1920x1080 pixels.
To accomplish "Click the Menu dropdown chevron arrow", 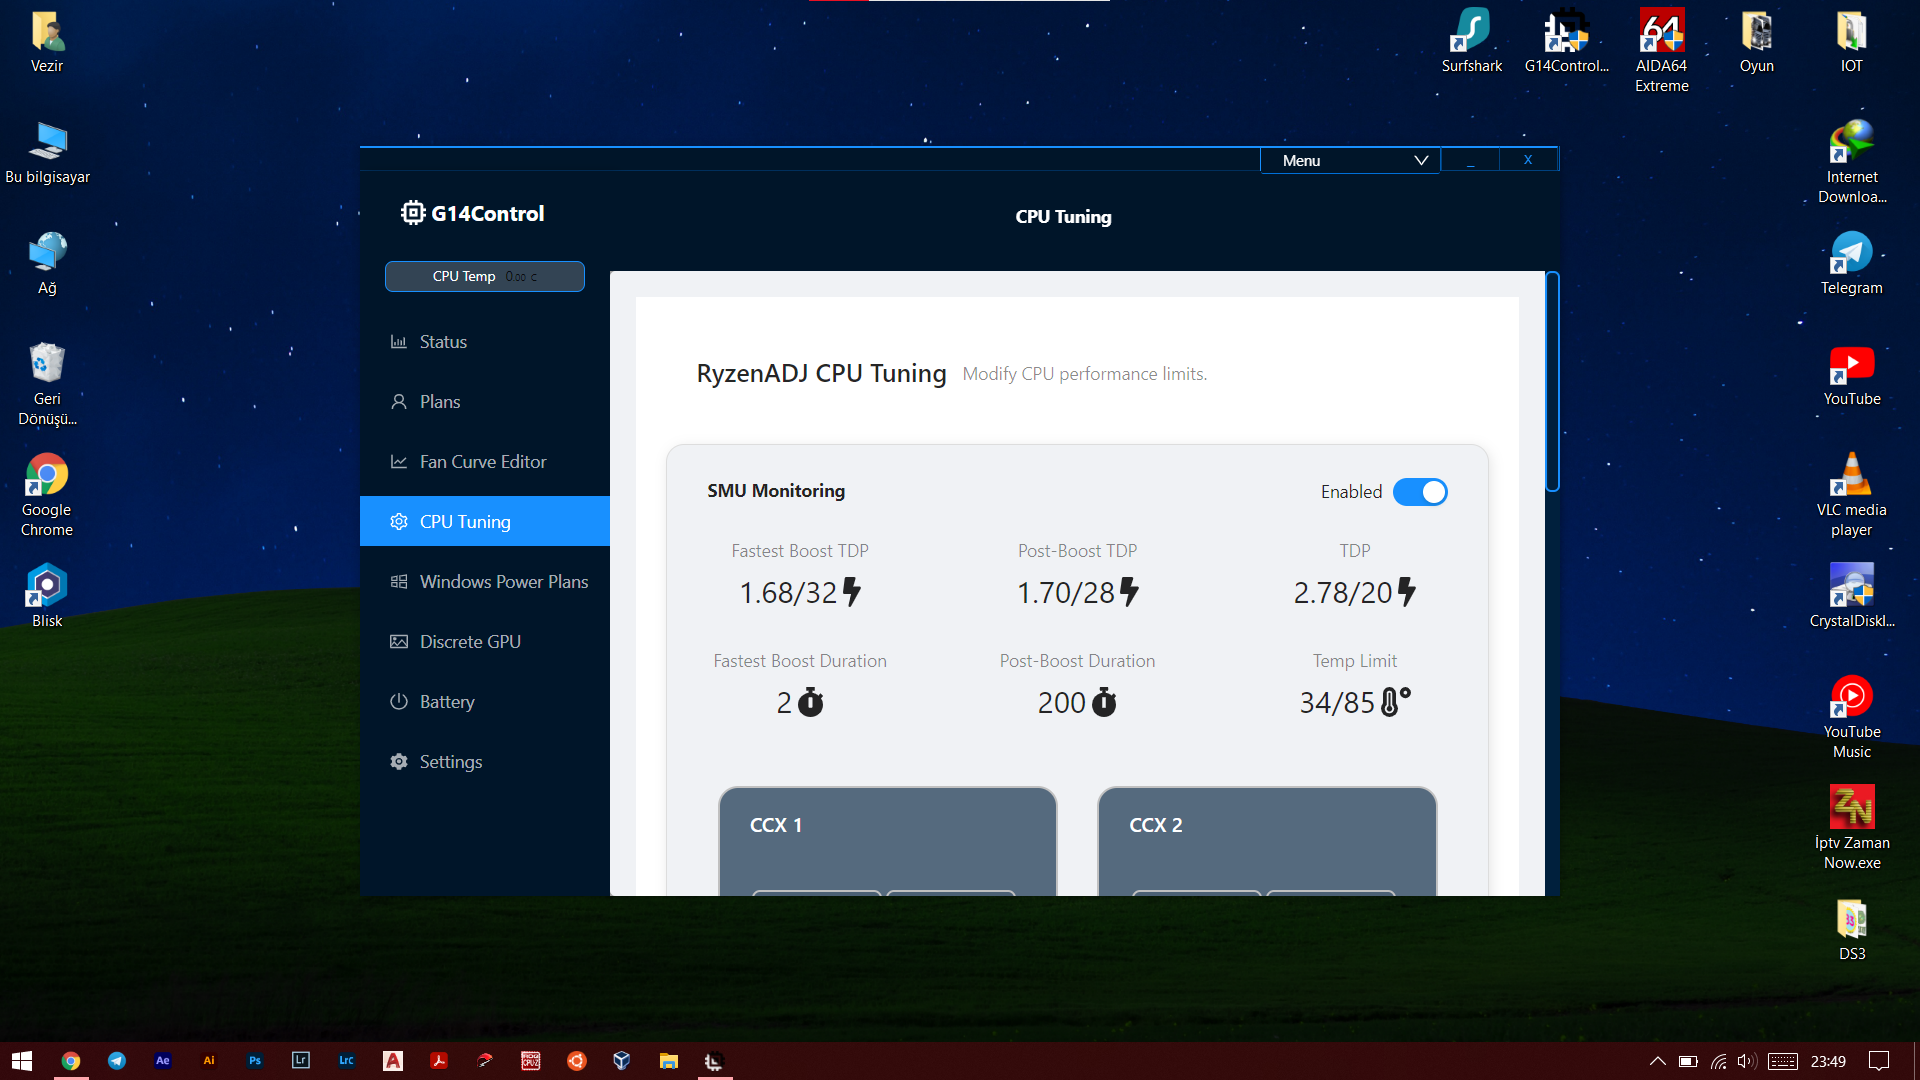I will [x=1421, y=161].
